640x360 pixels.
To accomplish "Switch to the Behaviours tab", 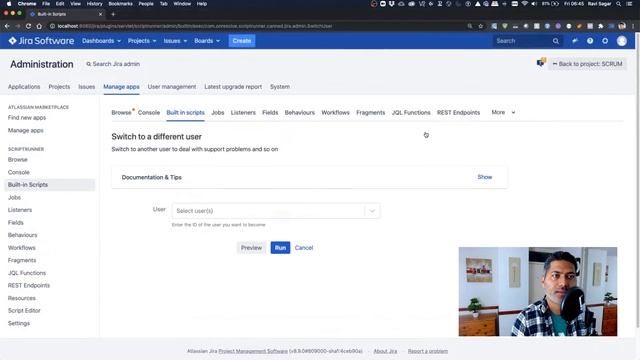I will 300,113.
